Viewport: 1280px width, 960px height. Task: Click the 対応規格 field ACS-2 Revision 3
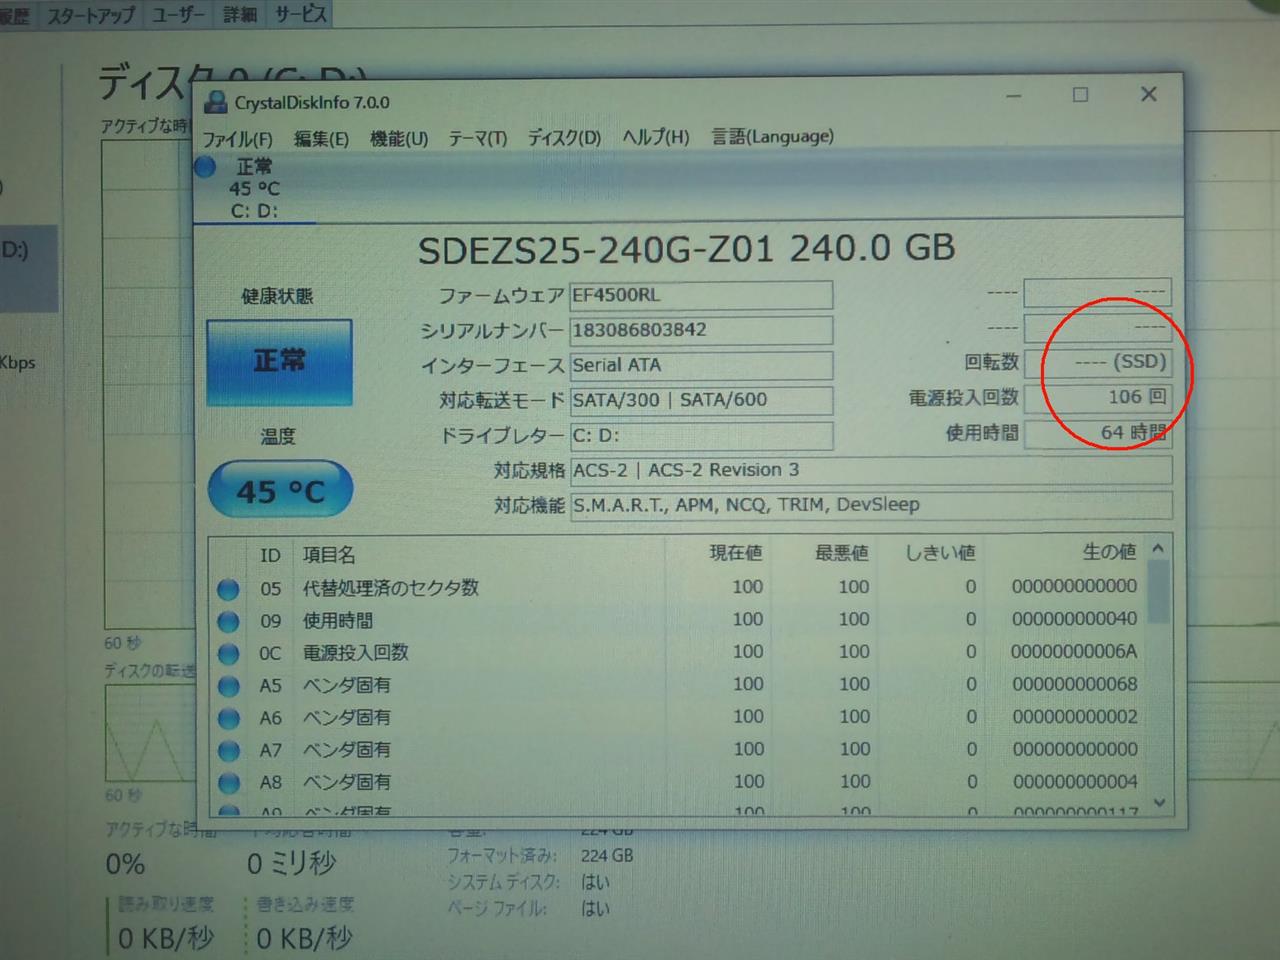(871, 470)
